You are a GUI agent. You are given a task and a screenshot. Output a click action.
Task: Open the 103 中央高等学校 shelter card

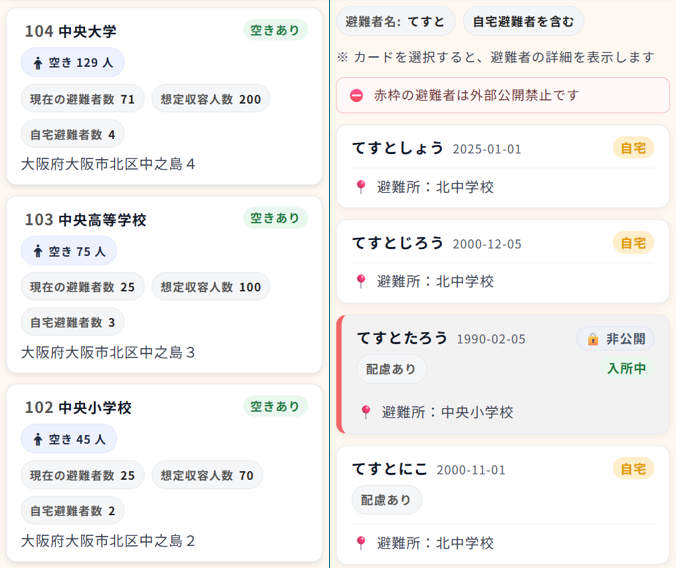pos(164,285)
